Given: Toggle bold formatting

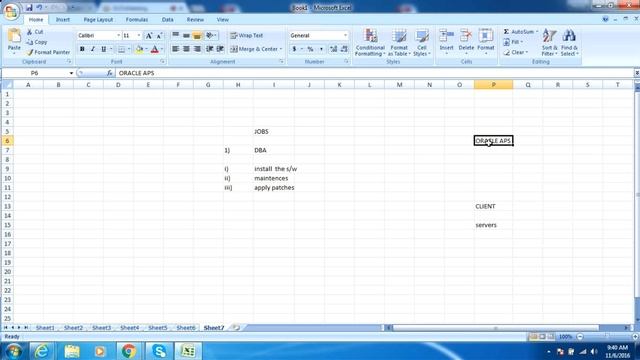Looking at the screenshot, I should pyautogui.click(x=82, y=49).
